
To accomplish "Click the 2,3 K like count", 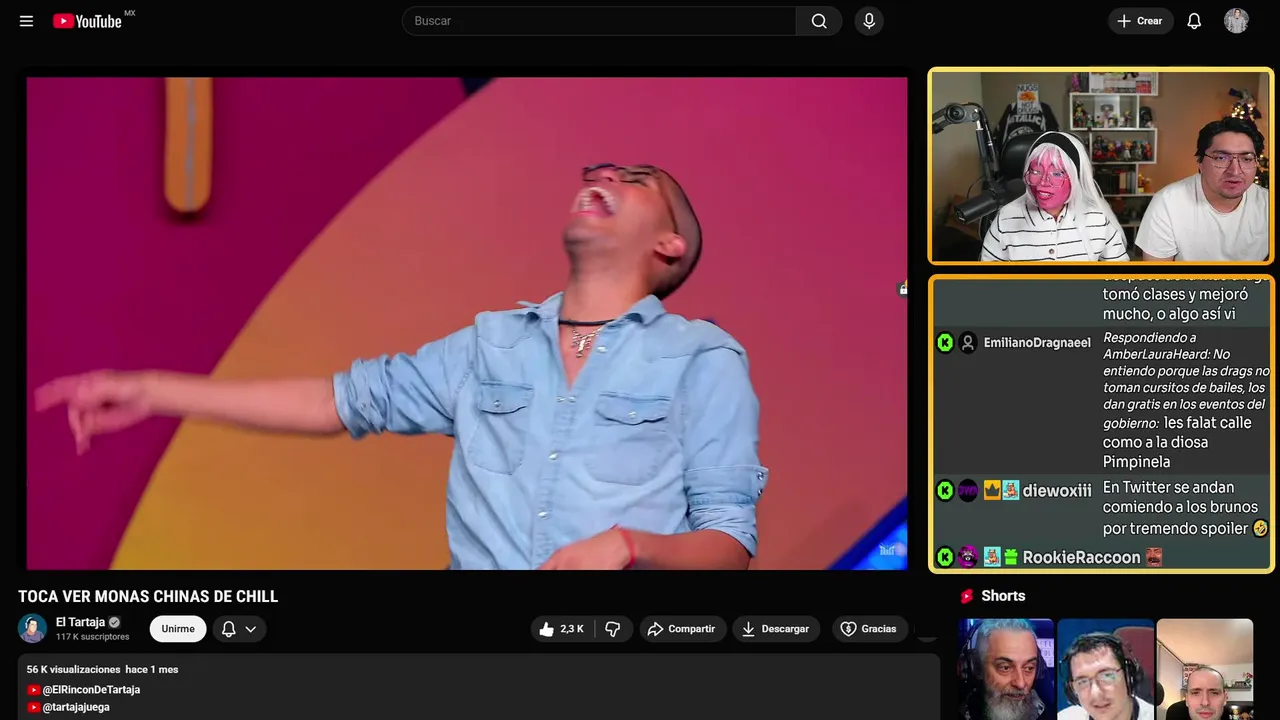I will 572,629.
